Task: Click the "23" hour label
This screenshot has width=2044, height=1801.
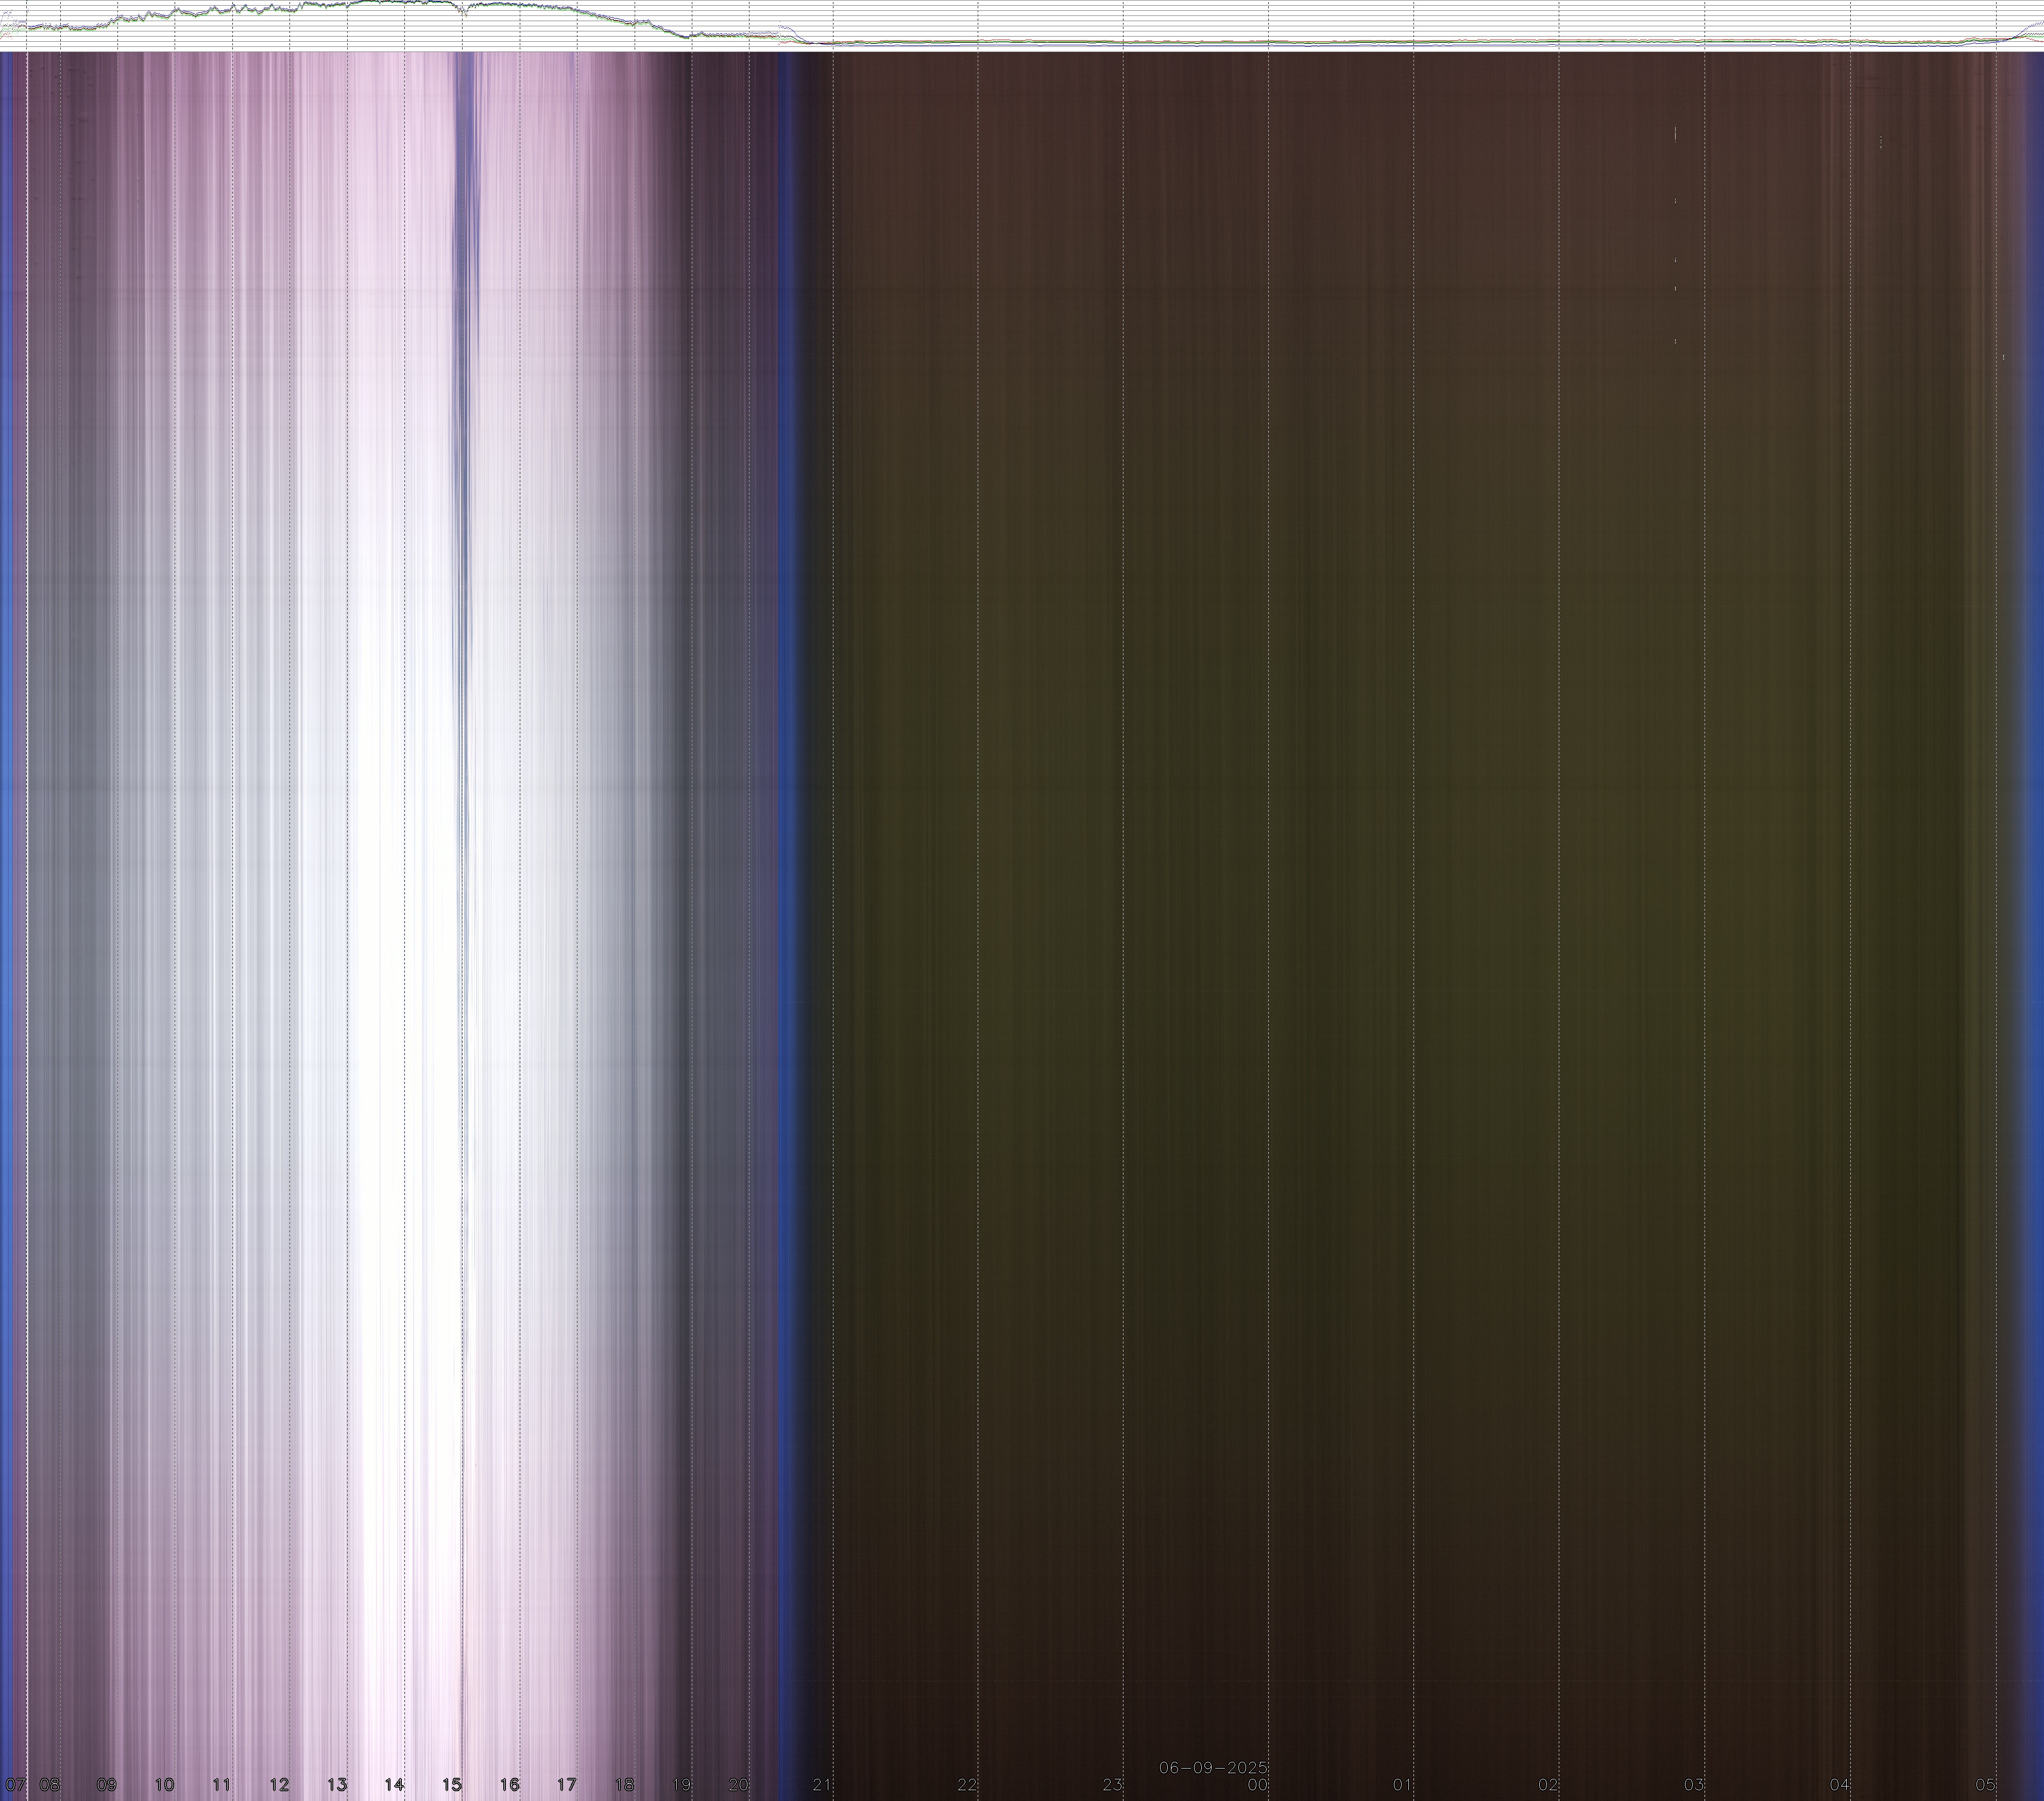Action: click(x=1113, y=1784)
